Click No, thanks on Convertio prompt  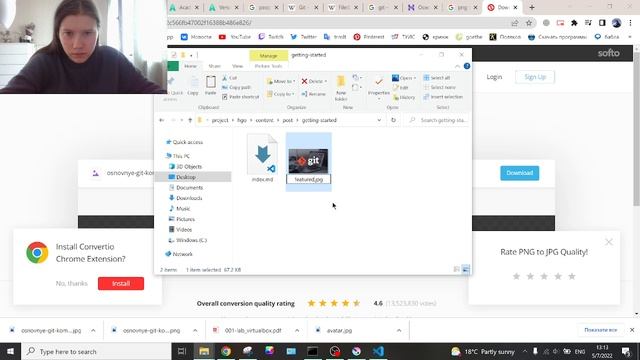coord(71,283)
